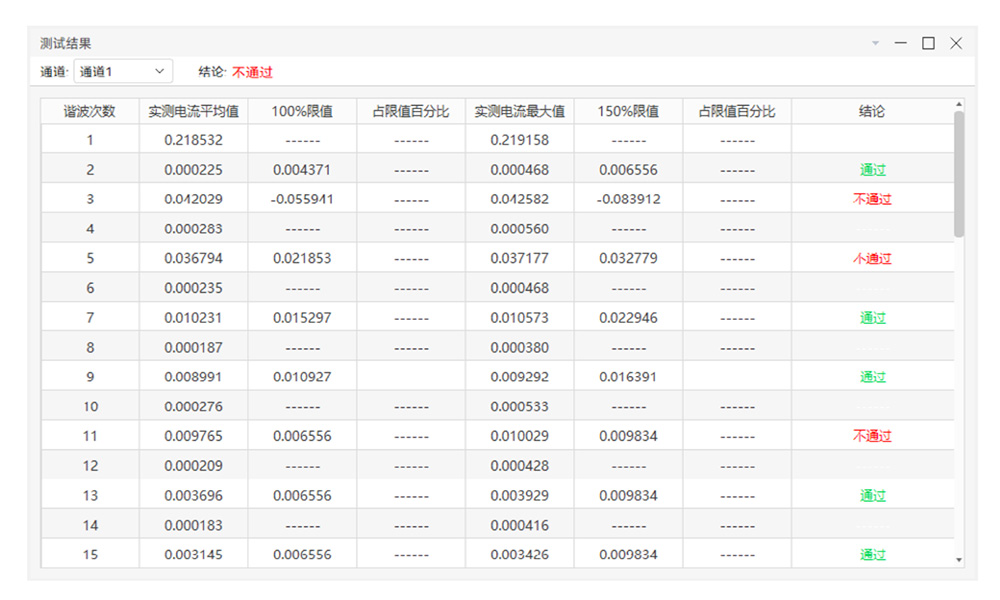
Task: Select cell 0.010029 in harmonic row 11
Action: (520, 436)
